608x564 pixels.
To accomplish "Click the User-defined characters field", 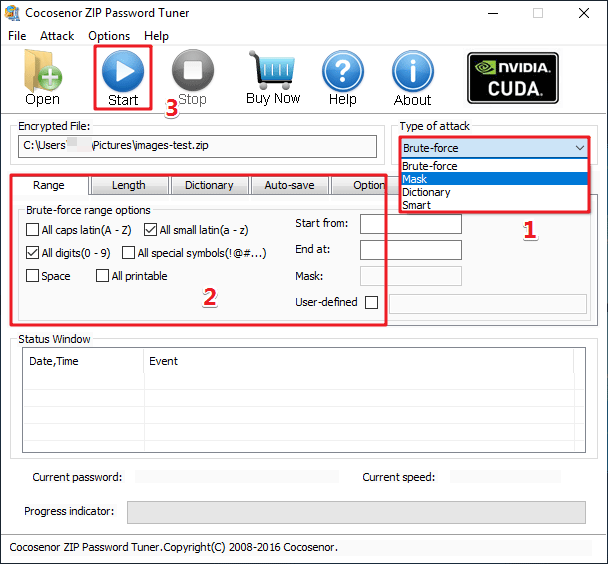I will click(x=488, y=304).
